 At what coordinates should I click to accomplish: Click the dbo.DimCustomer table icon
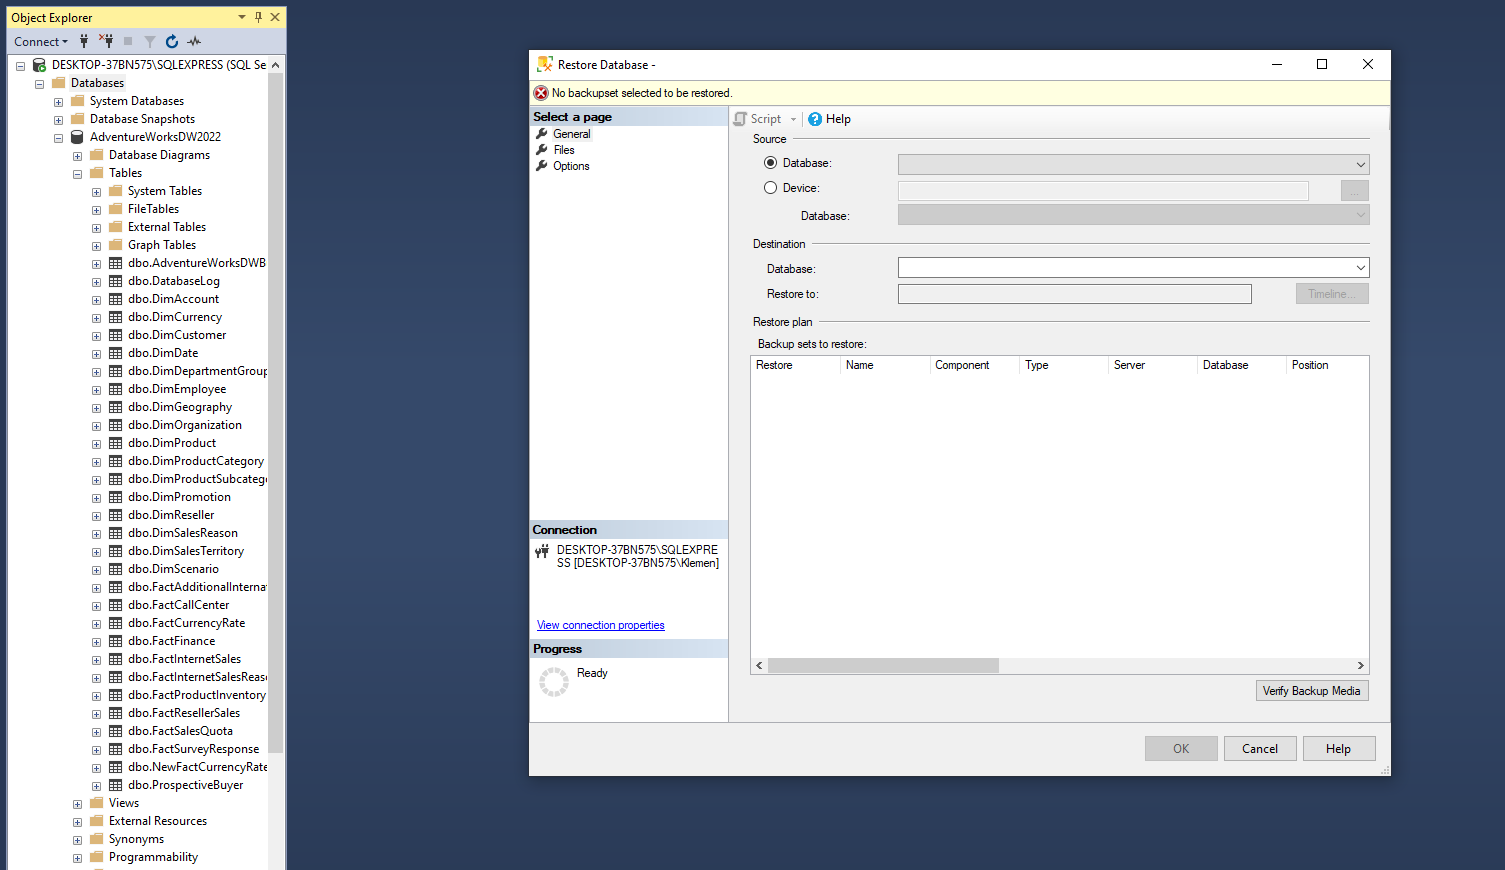coord(116,335)
